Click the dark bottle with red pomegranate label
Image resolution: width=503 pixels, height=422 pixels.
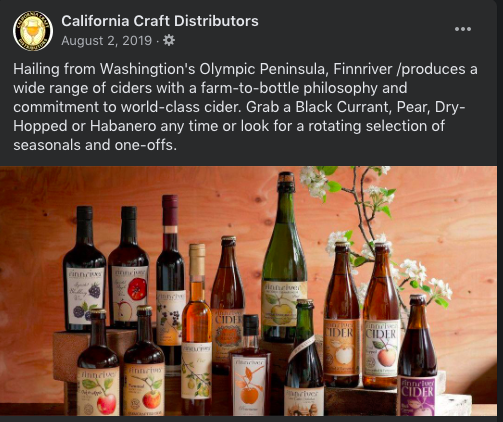point(128,267)
